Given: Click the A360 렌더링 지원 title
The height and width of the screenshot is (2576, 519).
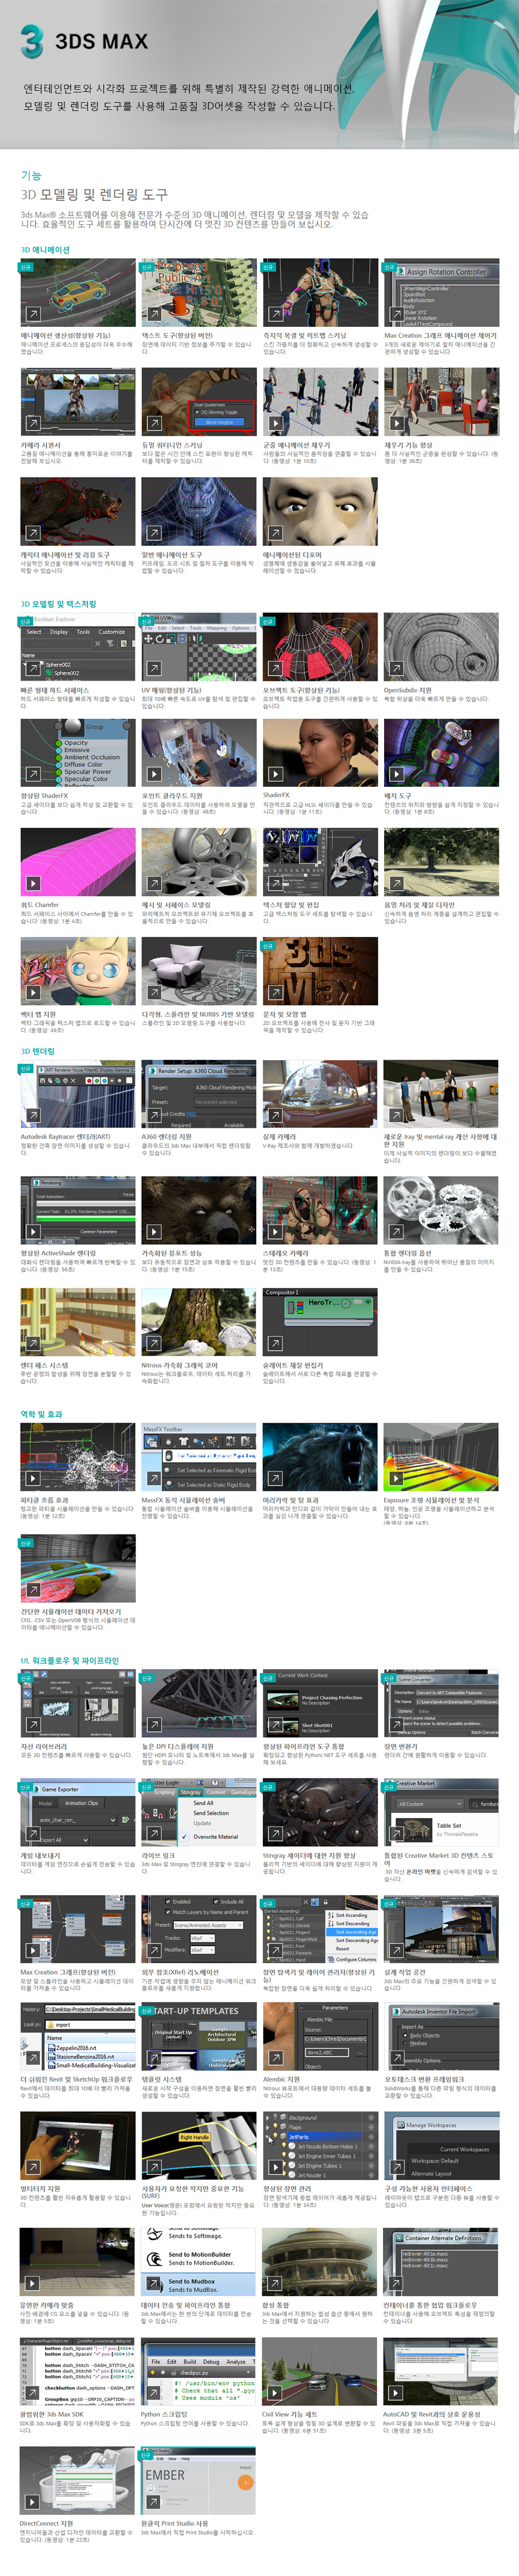Looking at the screenshot, I should coord(166,1137).
